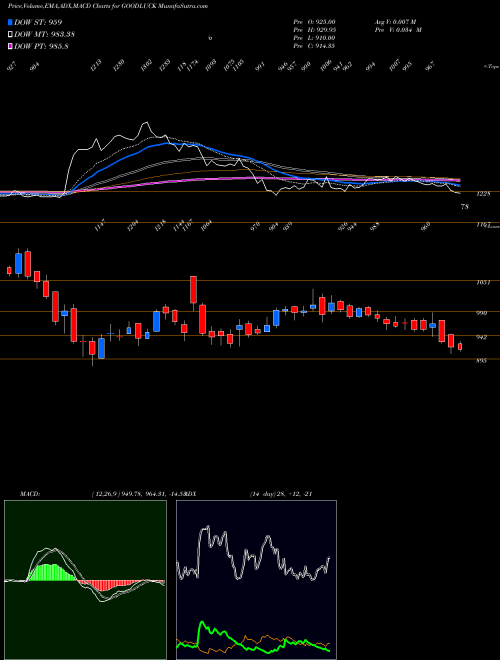Click the 'Pre O: 925.00' open value

(314, 21)
